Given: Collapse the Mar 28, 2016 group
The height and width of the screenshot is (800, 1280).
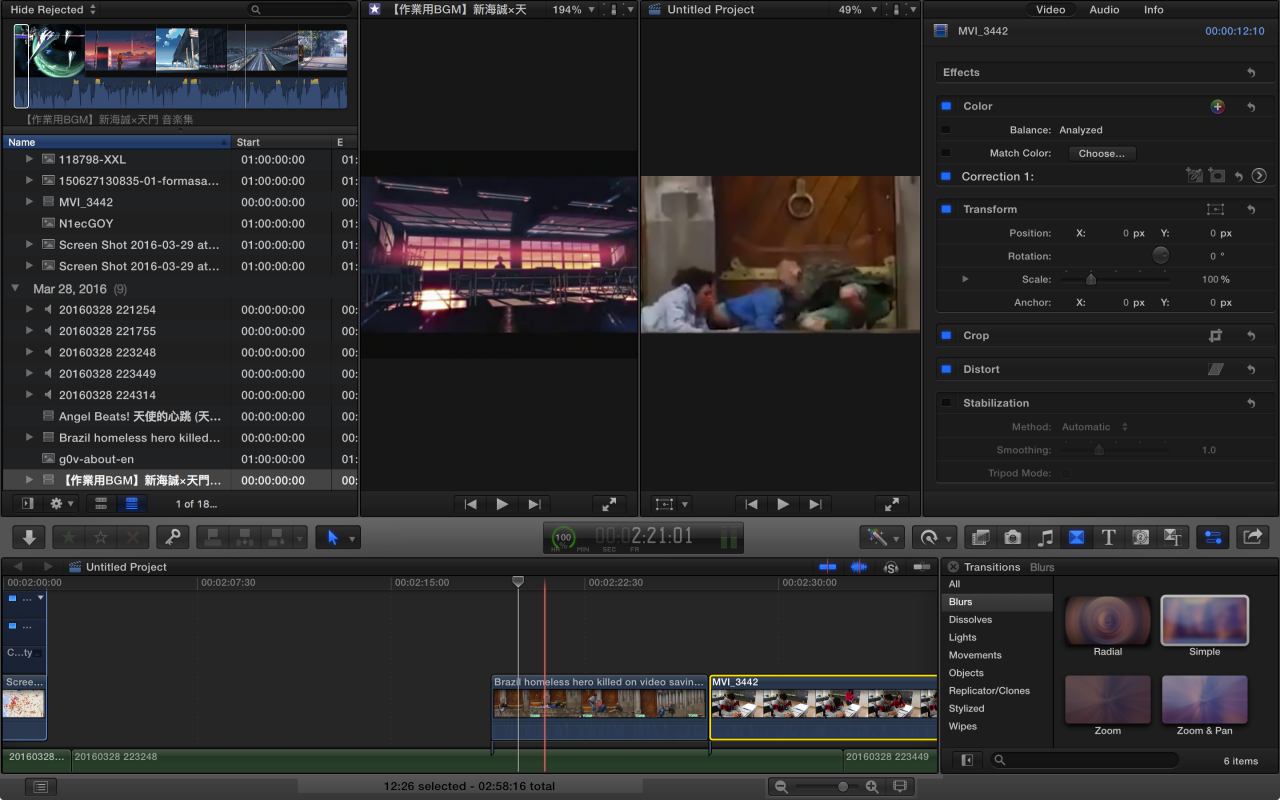Looking at the screenshot, I should click(x=15, y=288).
